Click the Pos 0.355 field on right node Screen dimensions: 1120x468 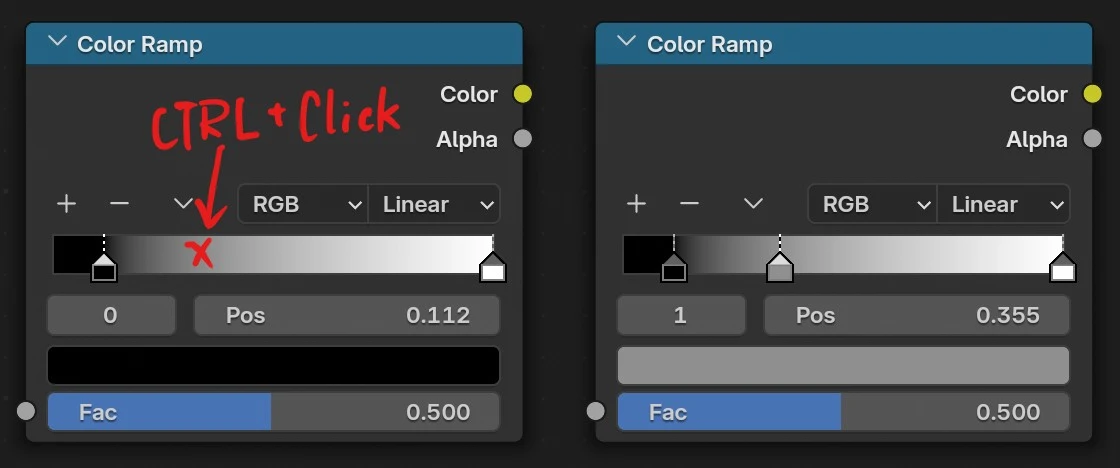[916, 316]
